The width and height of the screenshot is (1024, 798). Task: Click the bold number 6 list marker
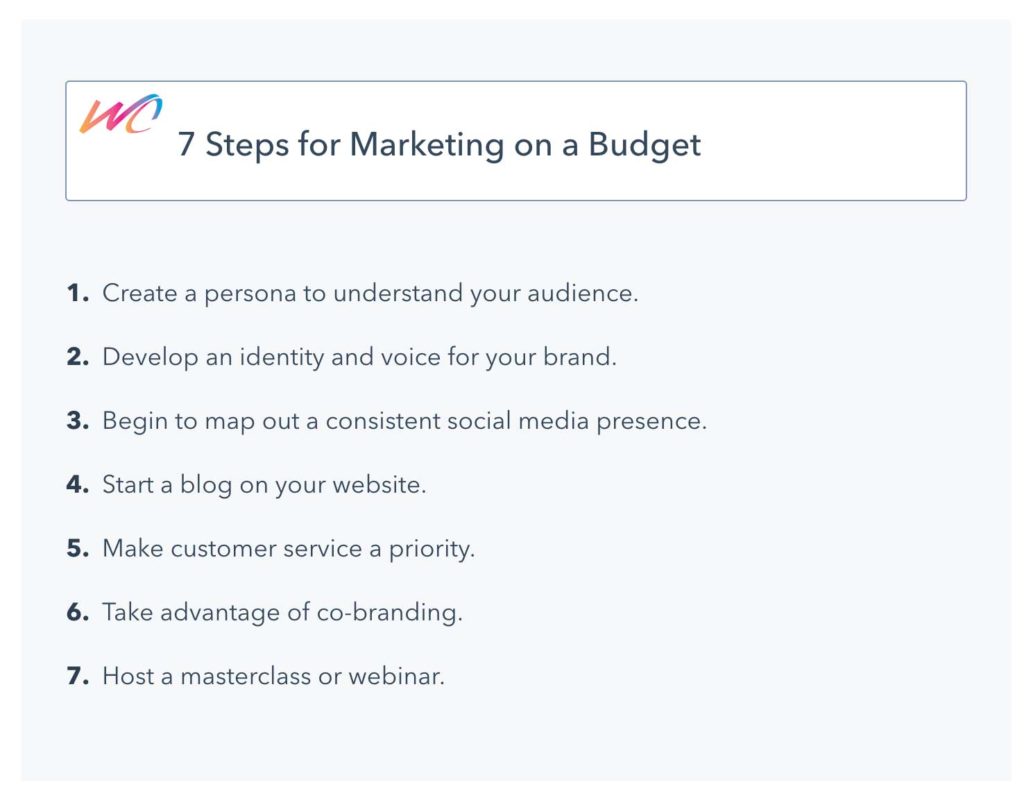77,612
